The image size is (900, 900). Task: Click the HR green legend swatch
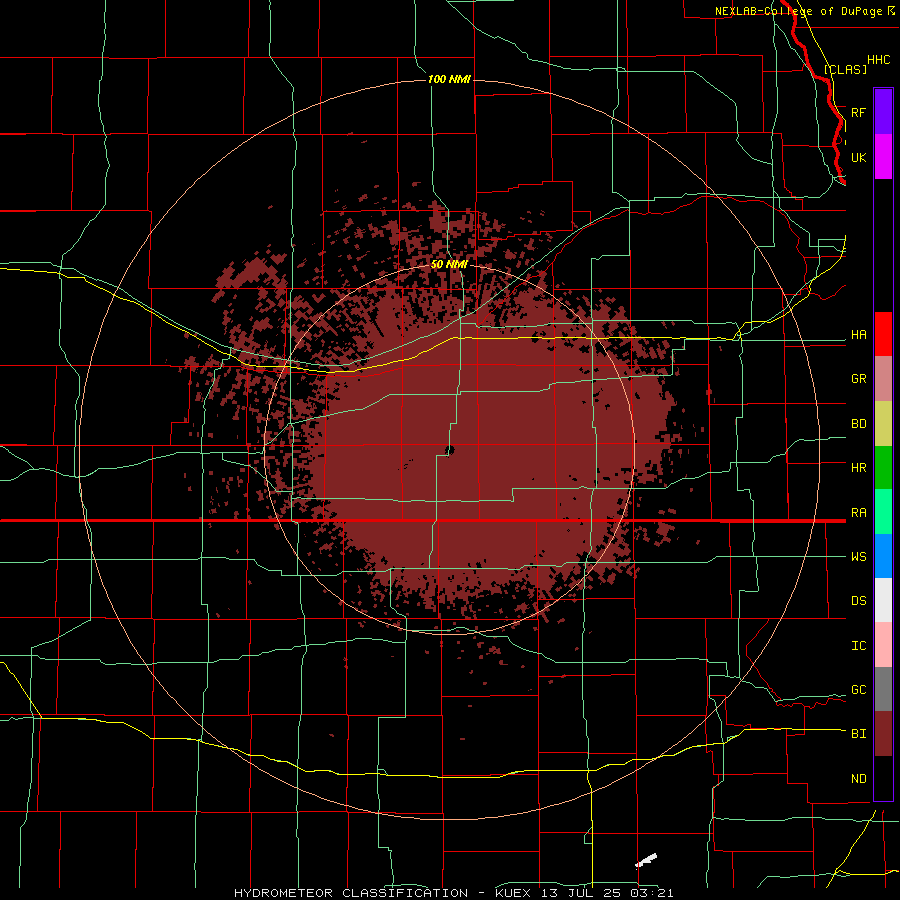click(883, 468)
